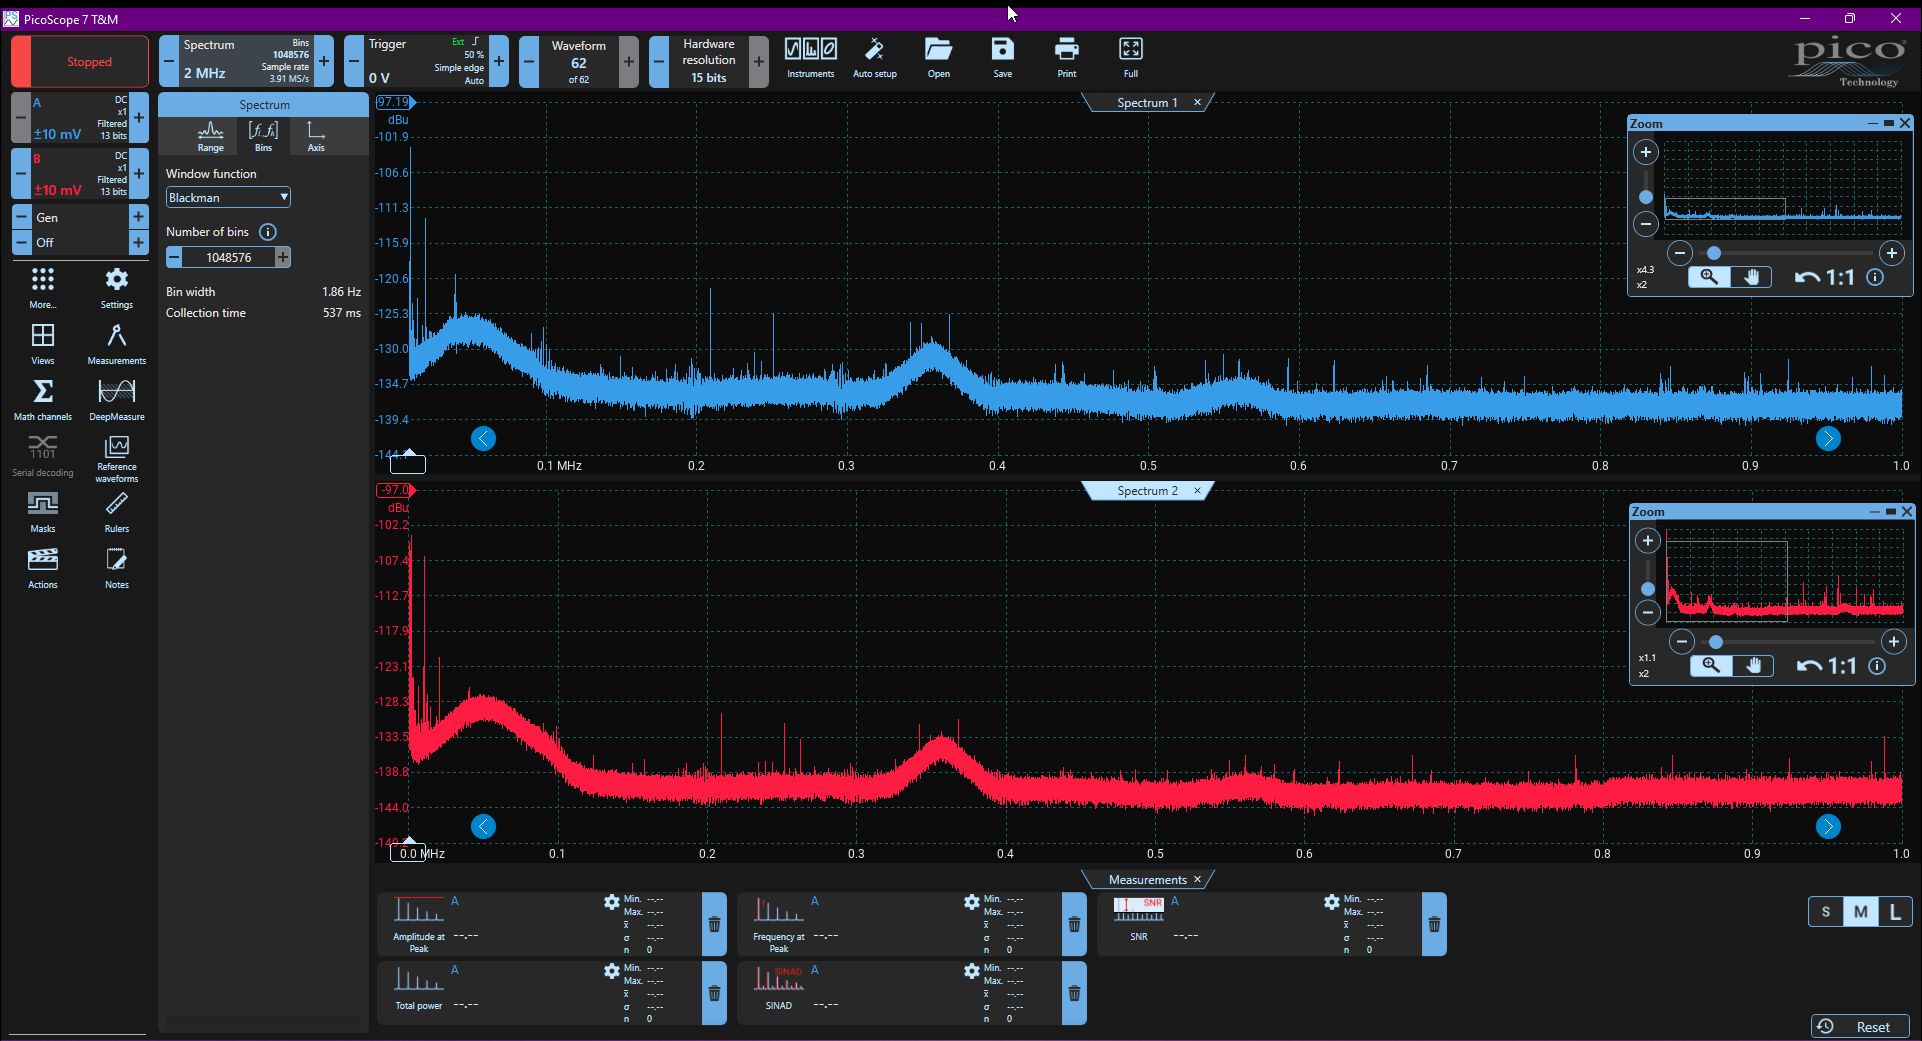Open the Rulers tool

(117, 512)
